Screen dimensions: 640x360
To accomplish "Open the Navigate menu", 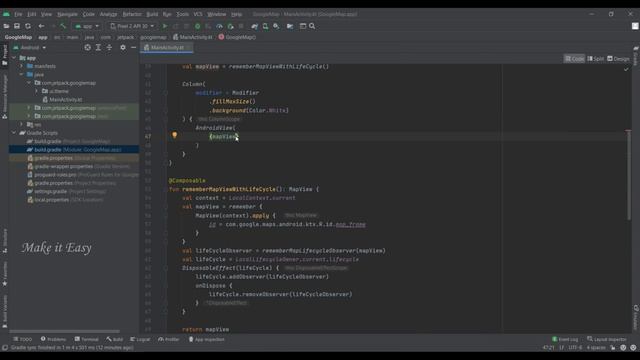I will click(x=67, y=14).
